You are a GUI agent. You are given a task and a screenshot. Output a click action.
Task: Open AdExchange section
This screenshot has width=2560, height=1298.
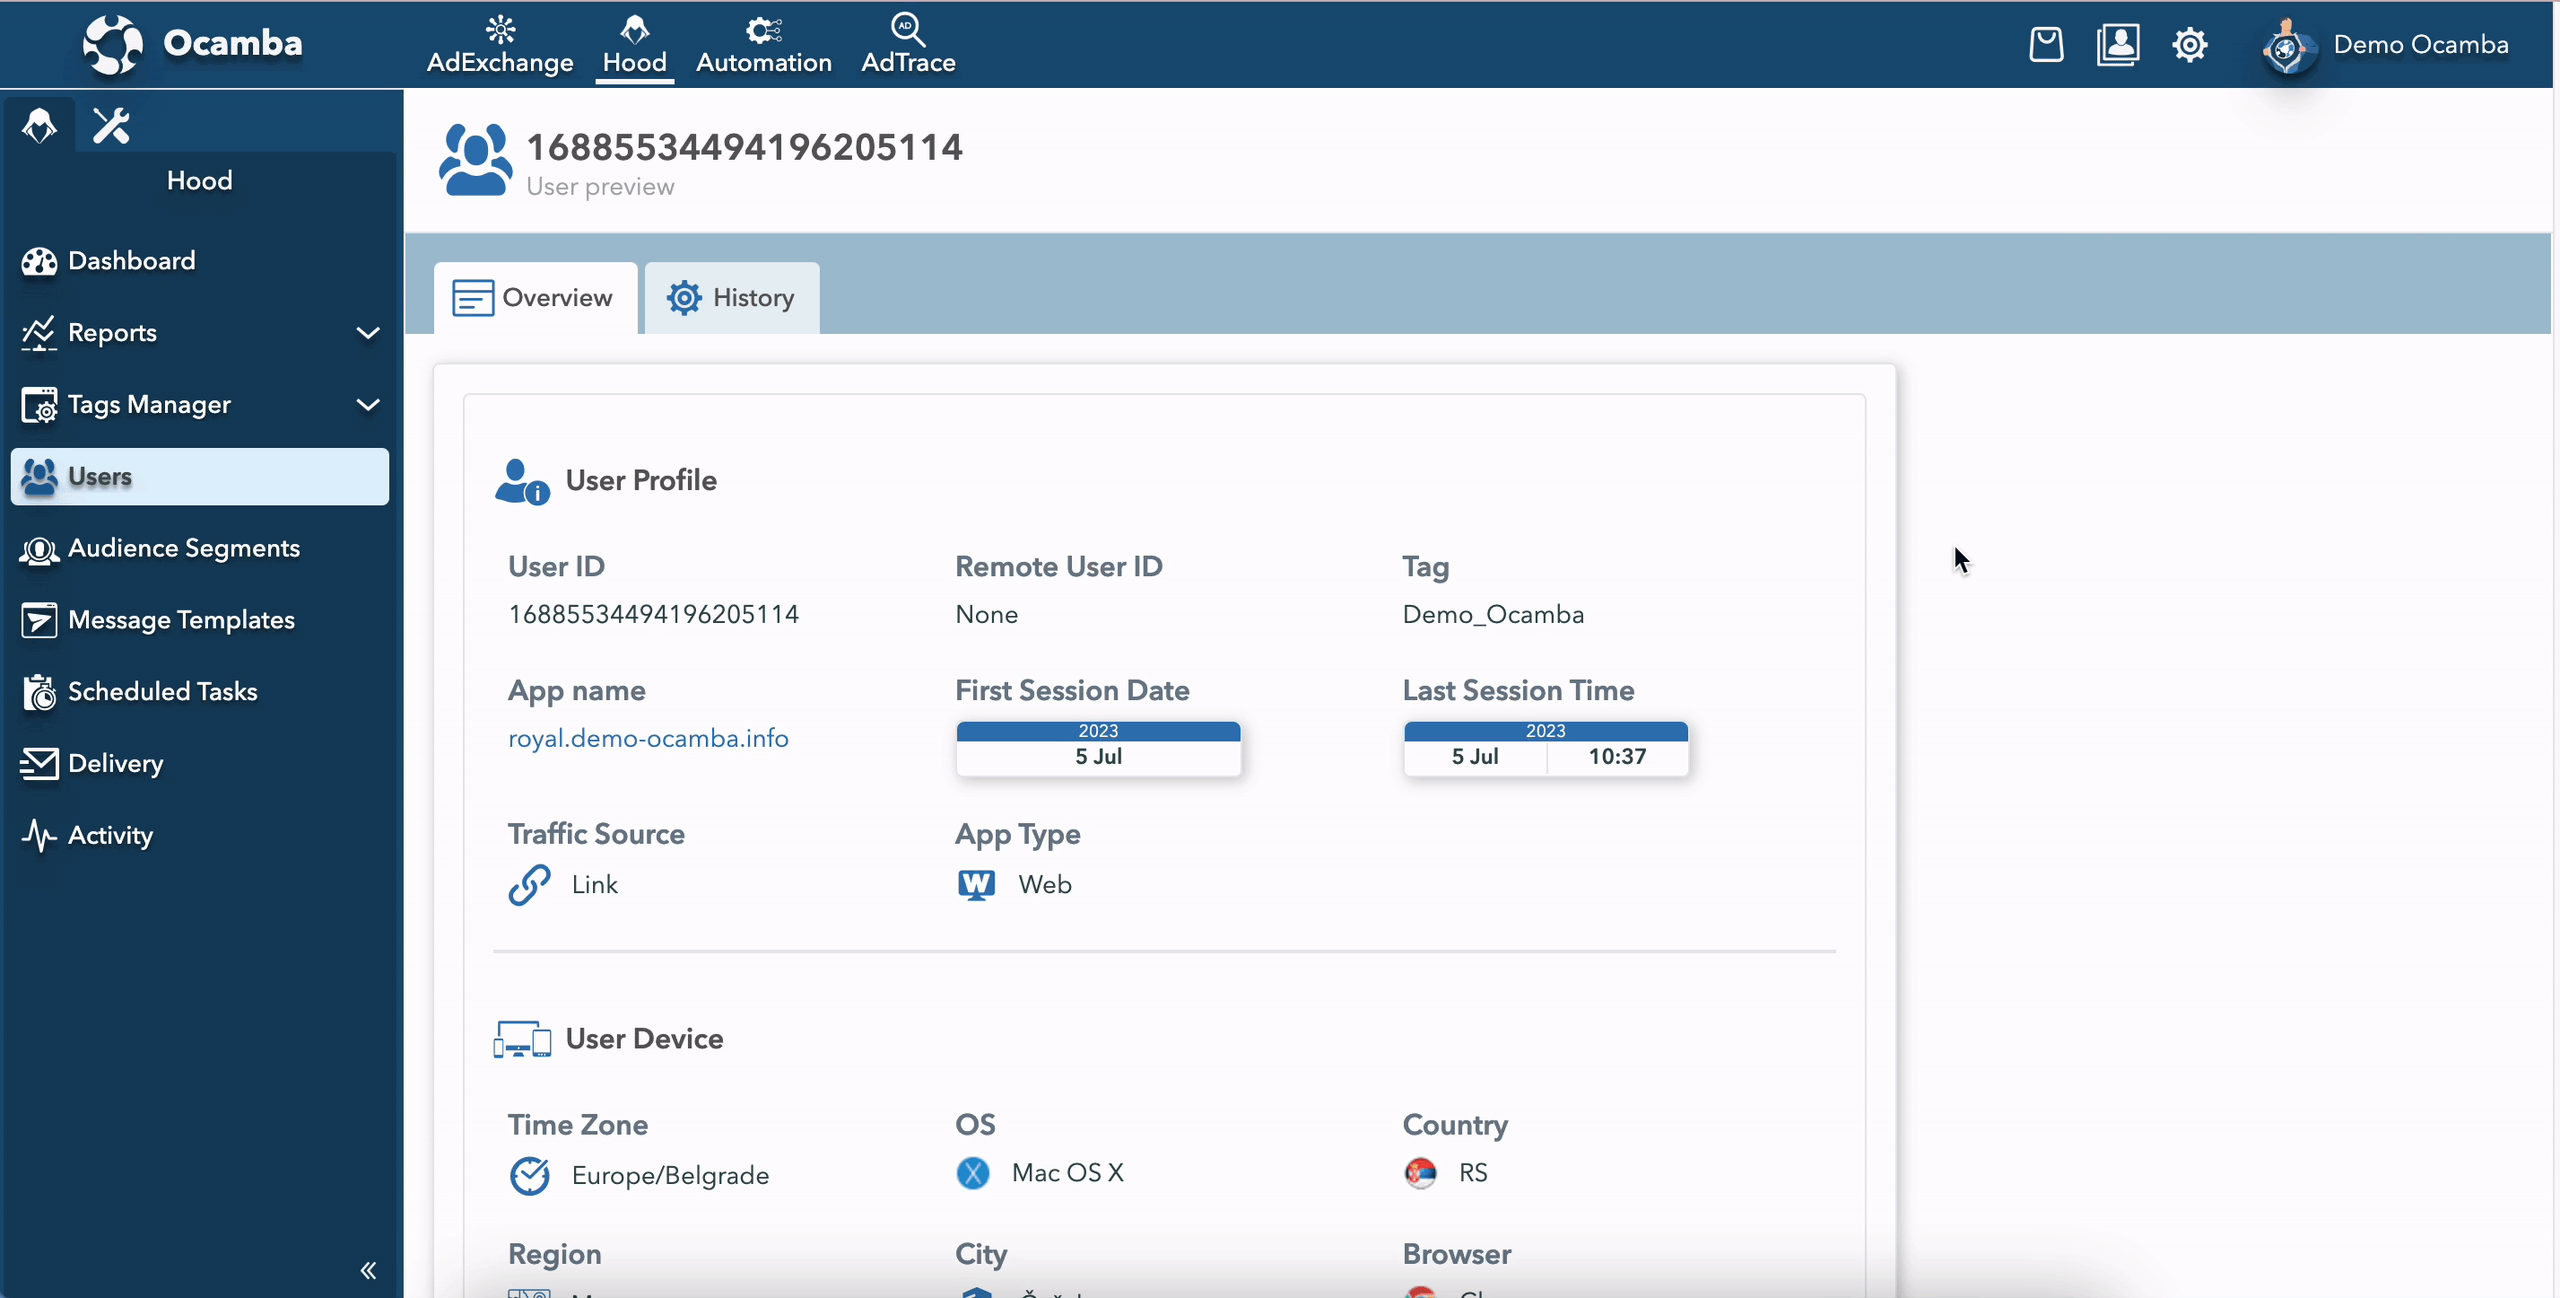pyautogui.click(x=500, y=43)
